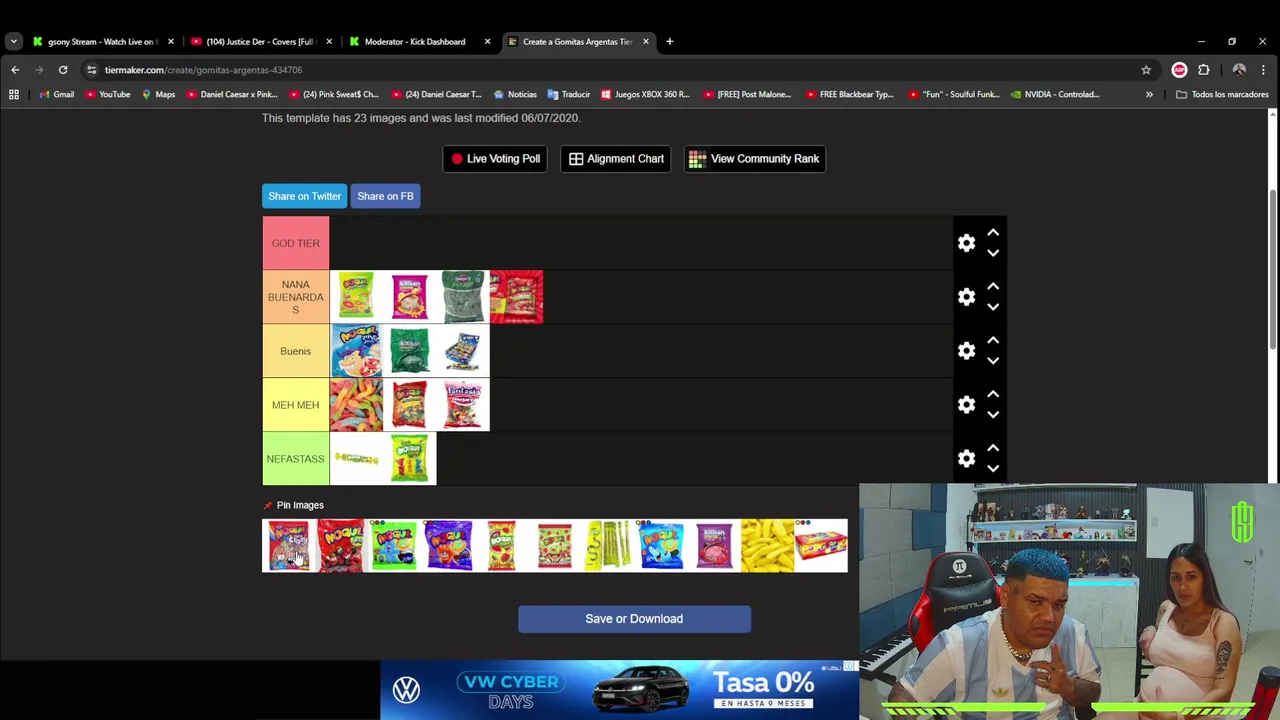Screen dimensions: 1280x720
Task: Open the Alignment Chart
Action: coord(616,159)
